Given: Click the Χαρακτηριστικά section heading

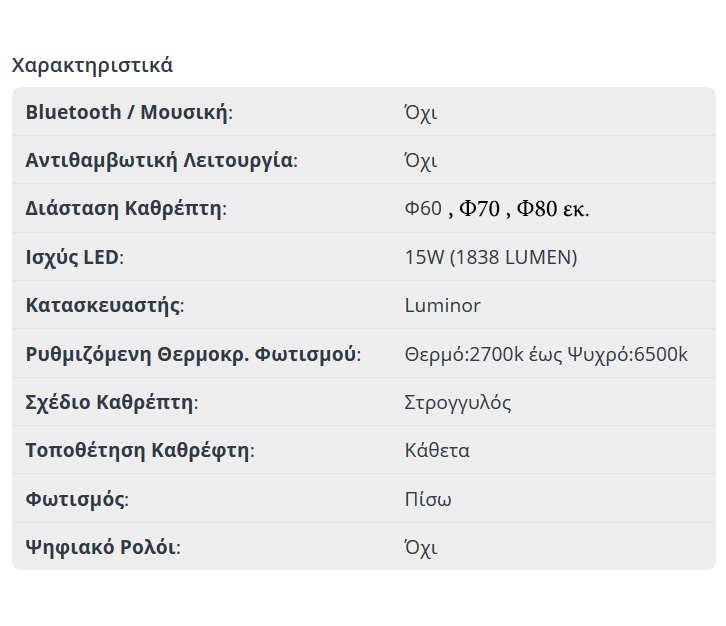Looking at the screenshot, I should point(92,65).
